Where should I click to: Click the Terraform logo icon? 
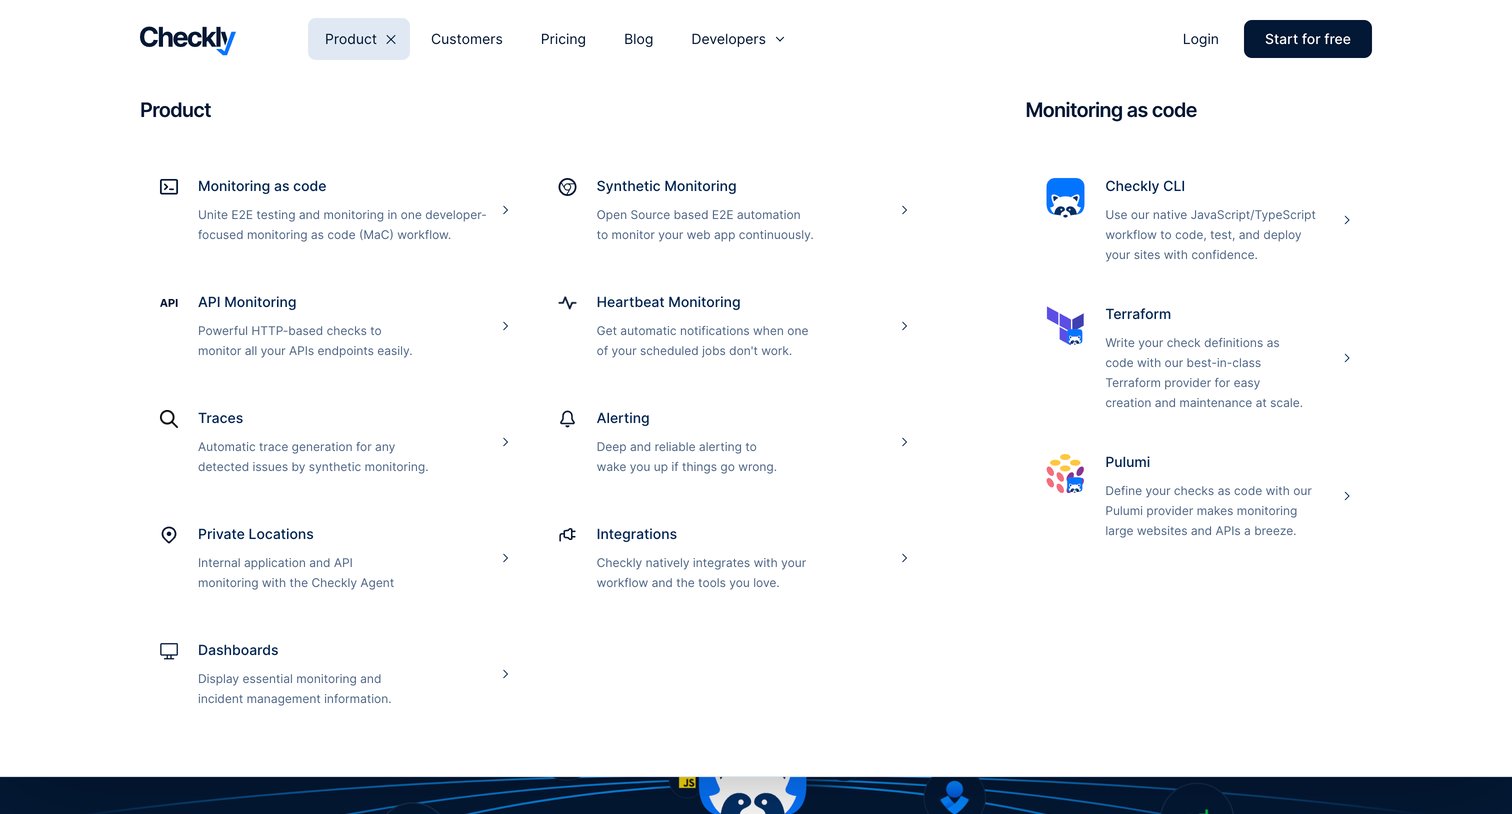[1065, 326]
